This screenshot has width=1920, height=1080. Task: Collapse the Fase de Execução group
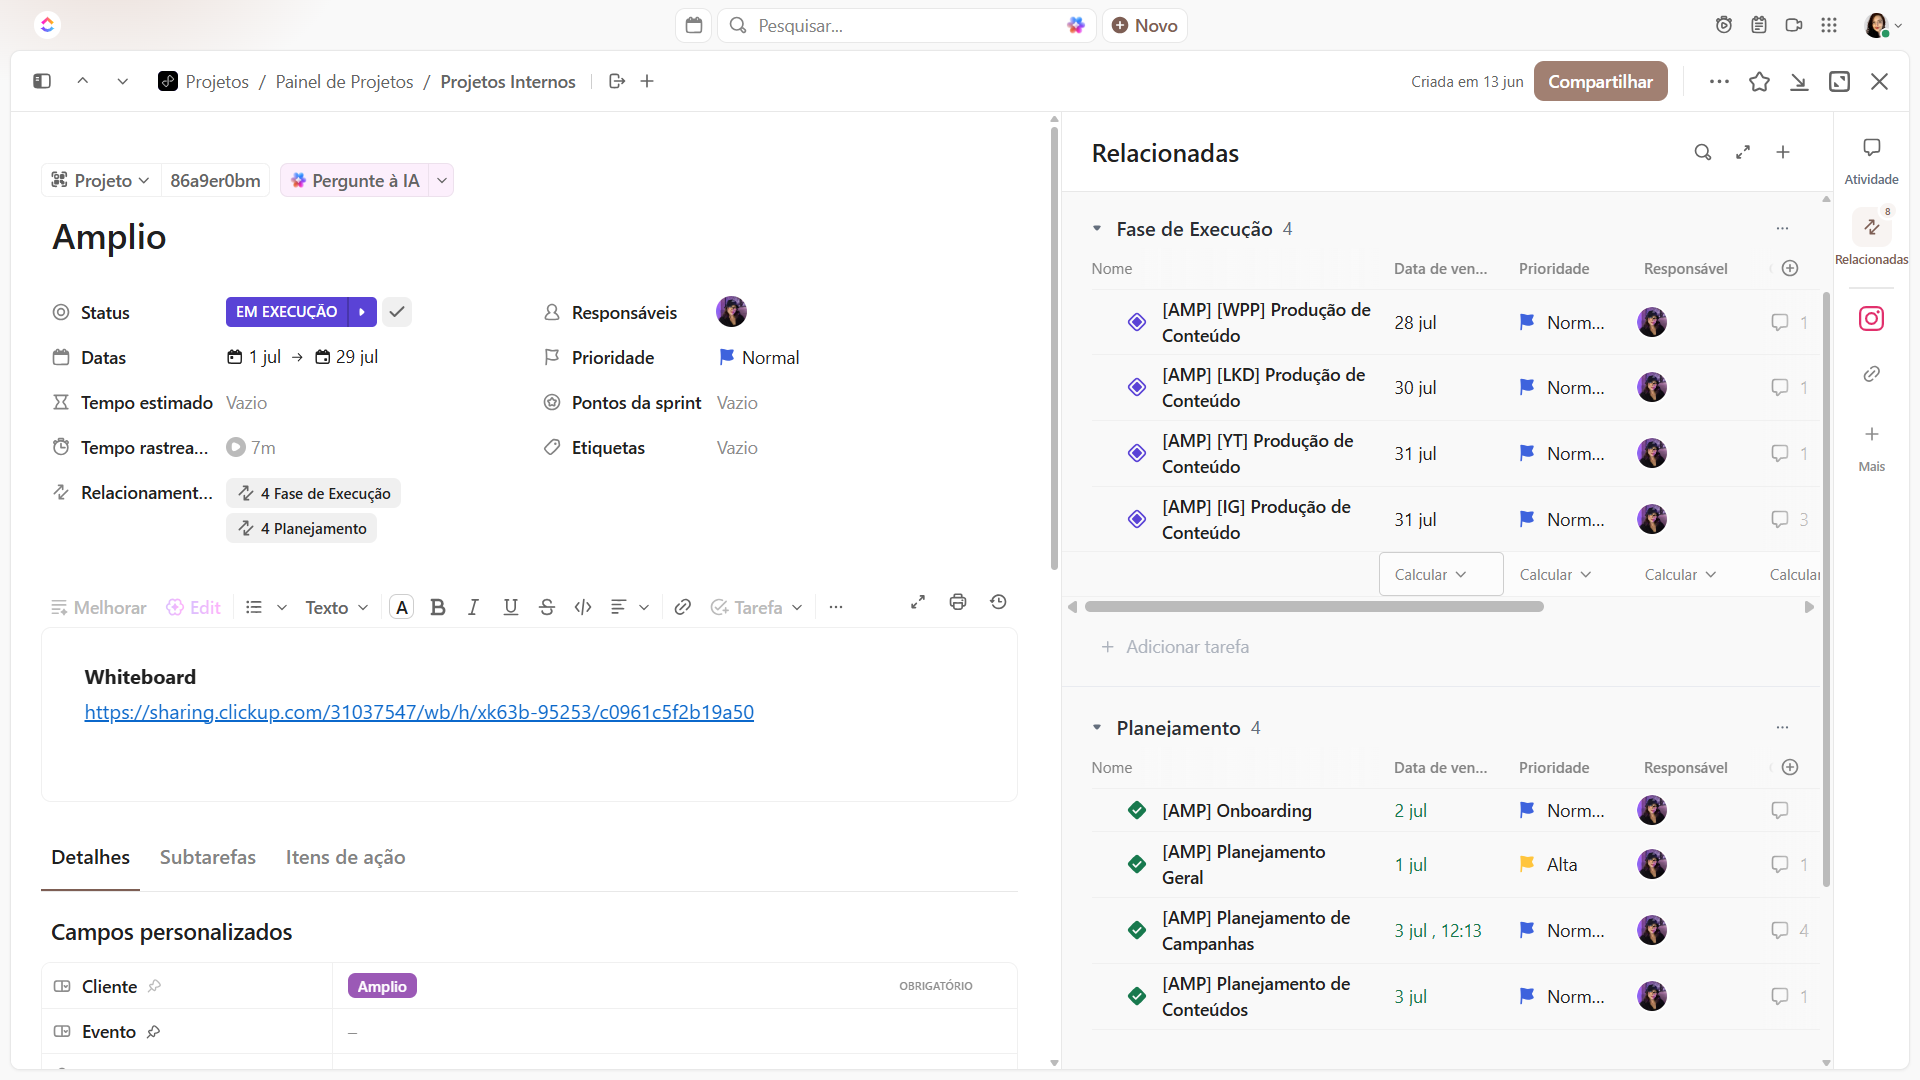1097,229
